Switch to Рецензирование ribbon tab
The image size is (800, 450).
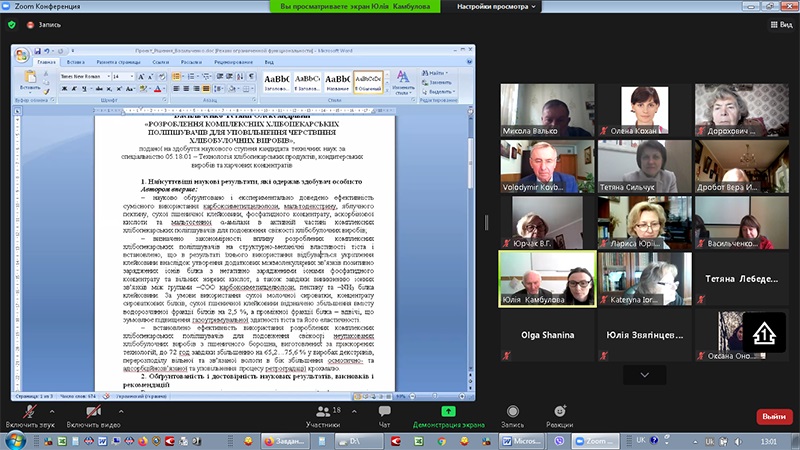pyautogui.click(x=234, y=62)
